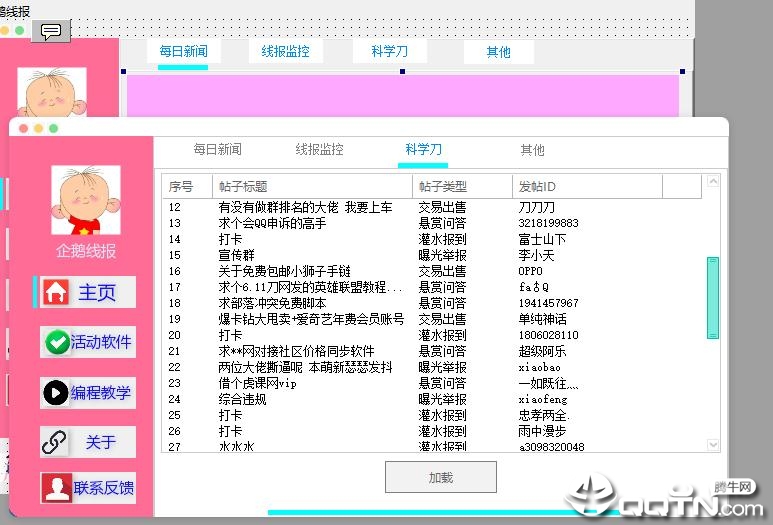
Task: Click the list scrollbar up arrow
Action: pyautogui.click(x=713, y=181)
